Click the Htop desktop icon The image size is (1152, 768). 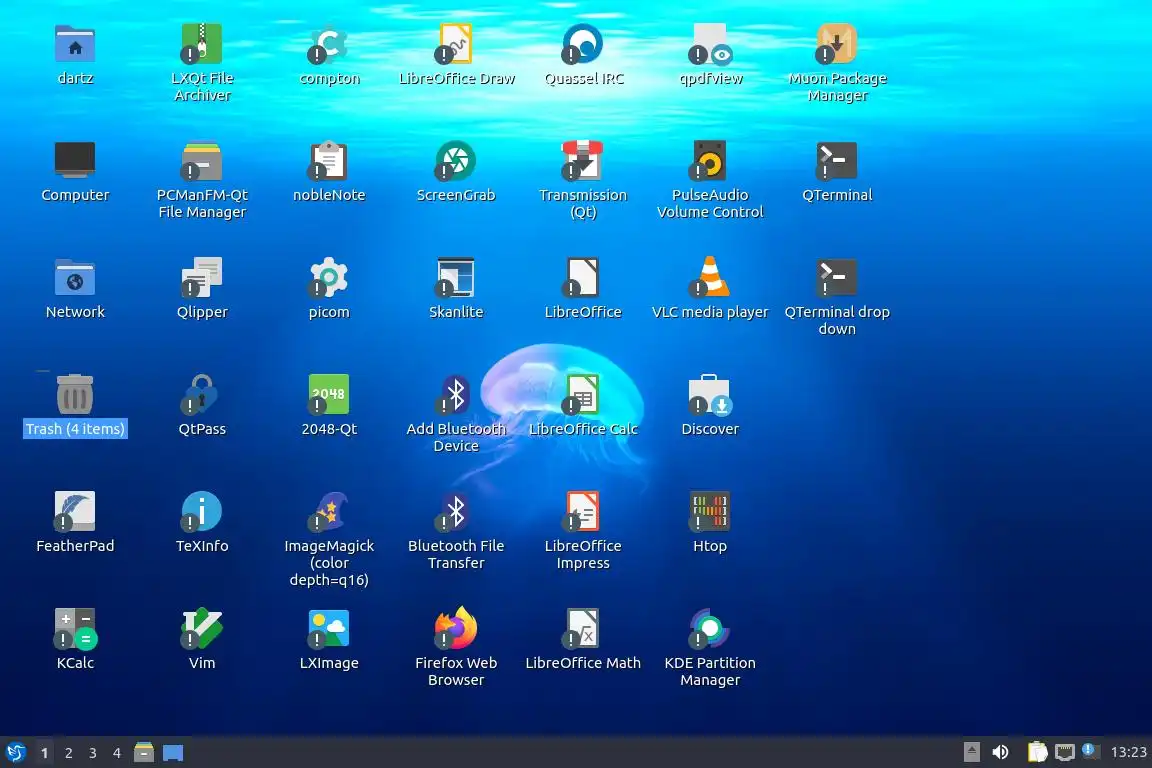pos(710,512)
